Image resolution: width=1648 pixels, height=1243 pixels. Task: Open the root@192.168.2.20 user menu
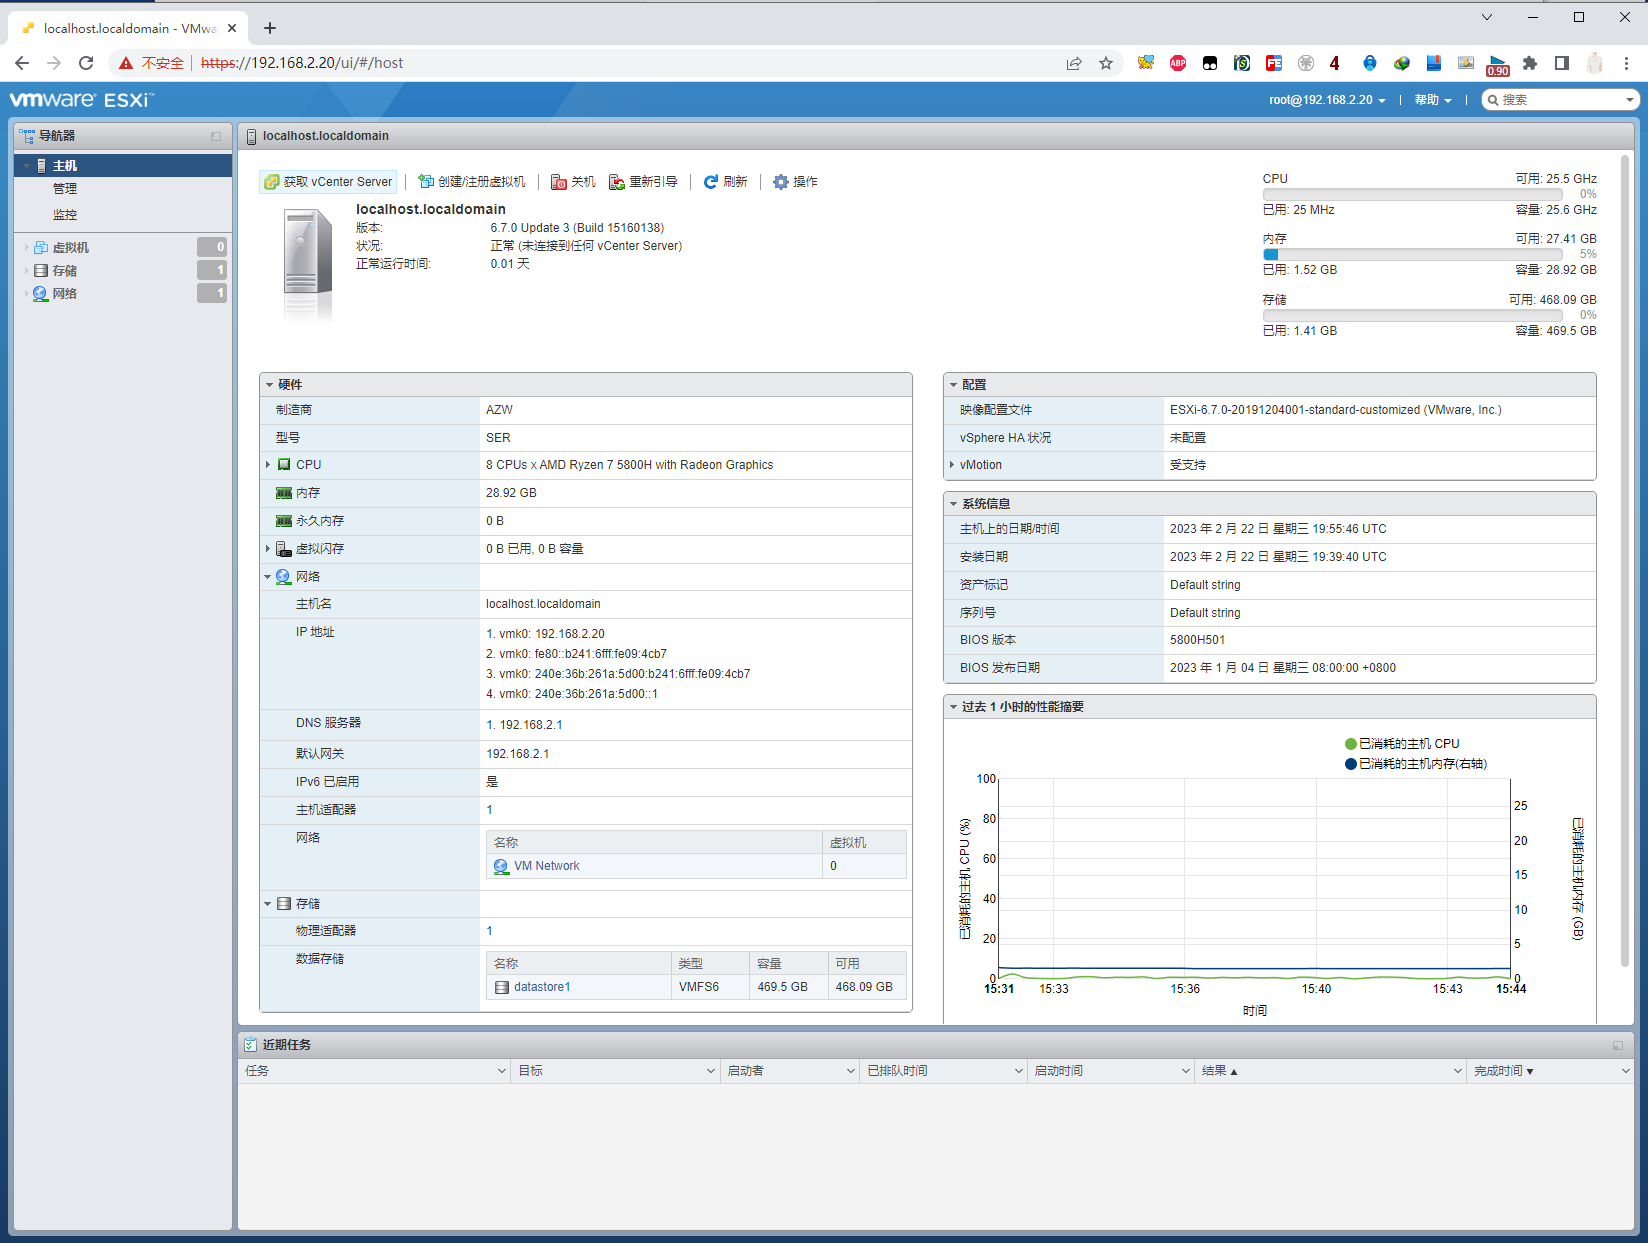click(1327, 100)
